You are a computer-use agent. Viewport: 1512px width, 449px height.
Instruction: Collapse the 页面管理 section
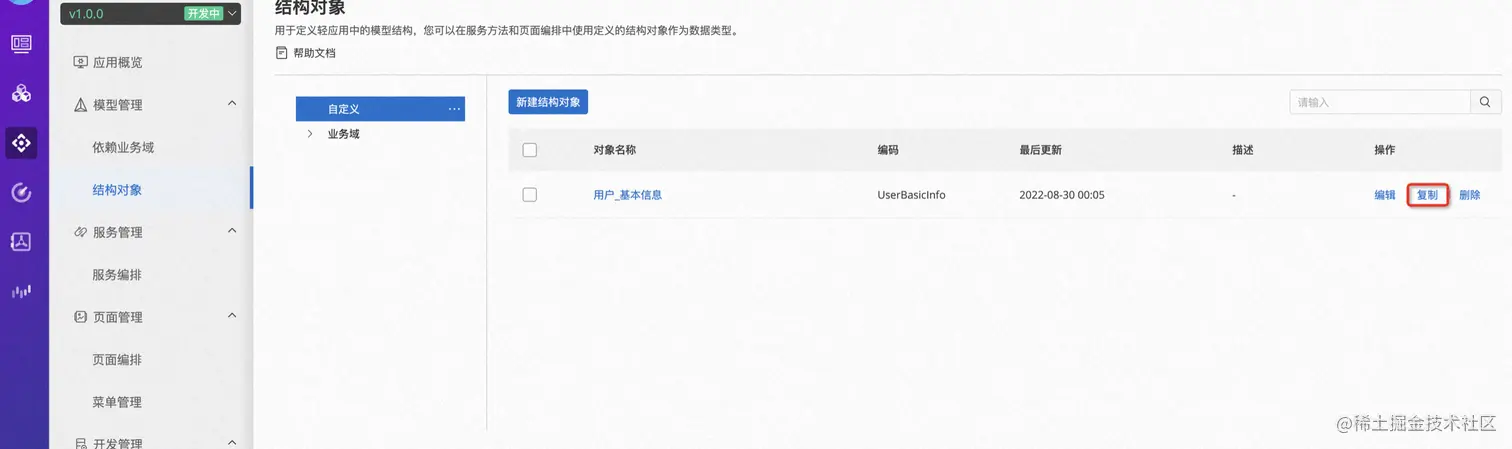click(232, 316)
